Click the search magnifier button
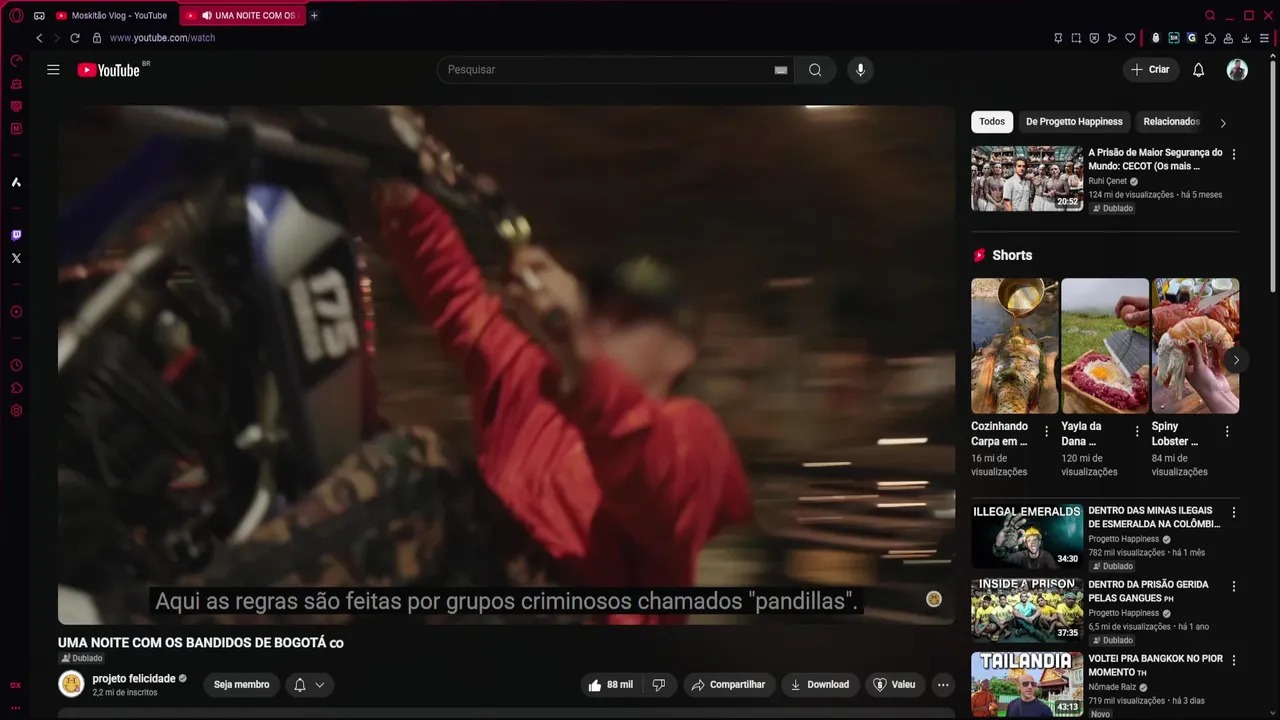1280x720 pixels. [815, 70]
